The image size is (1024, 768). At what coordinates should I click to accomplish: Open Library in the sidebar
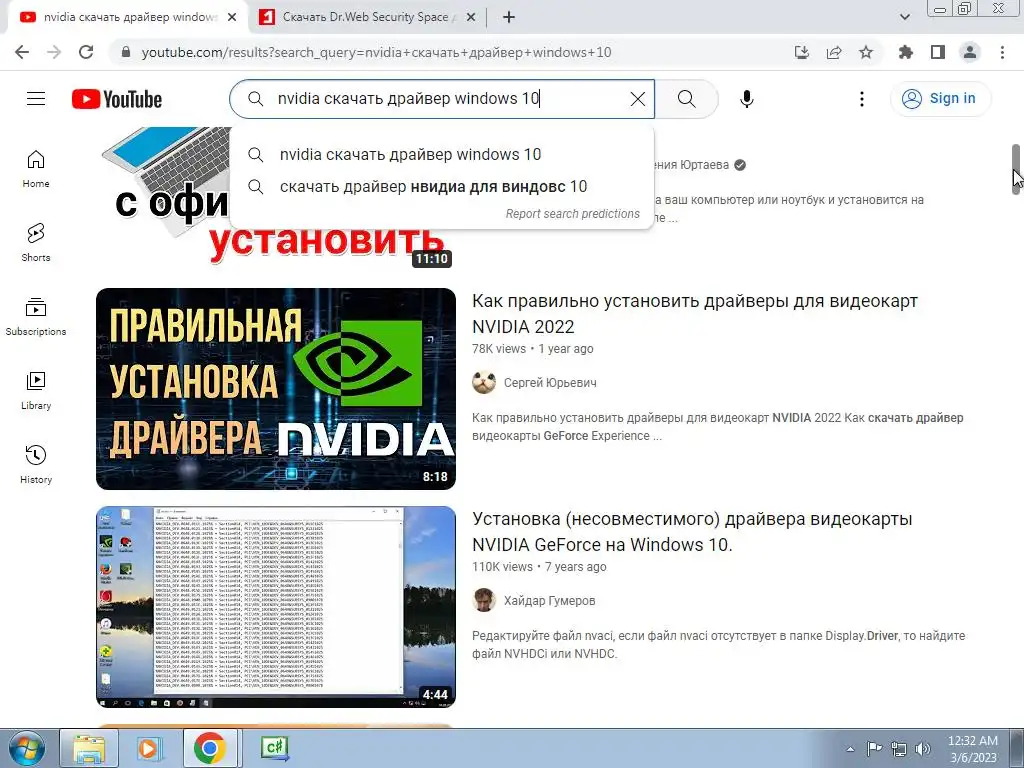click(x=36, y=391)
